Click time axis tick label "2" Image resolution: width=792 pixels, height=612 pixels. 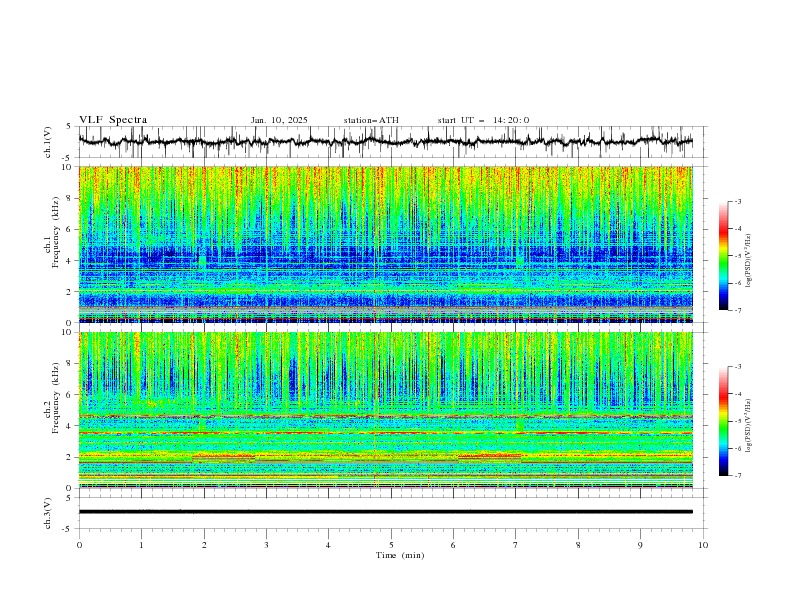click(204, 545)
